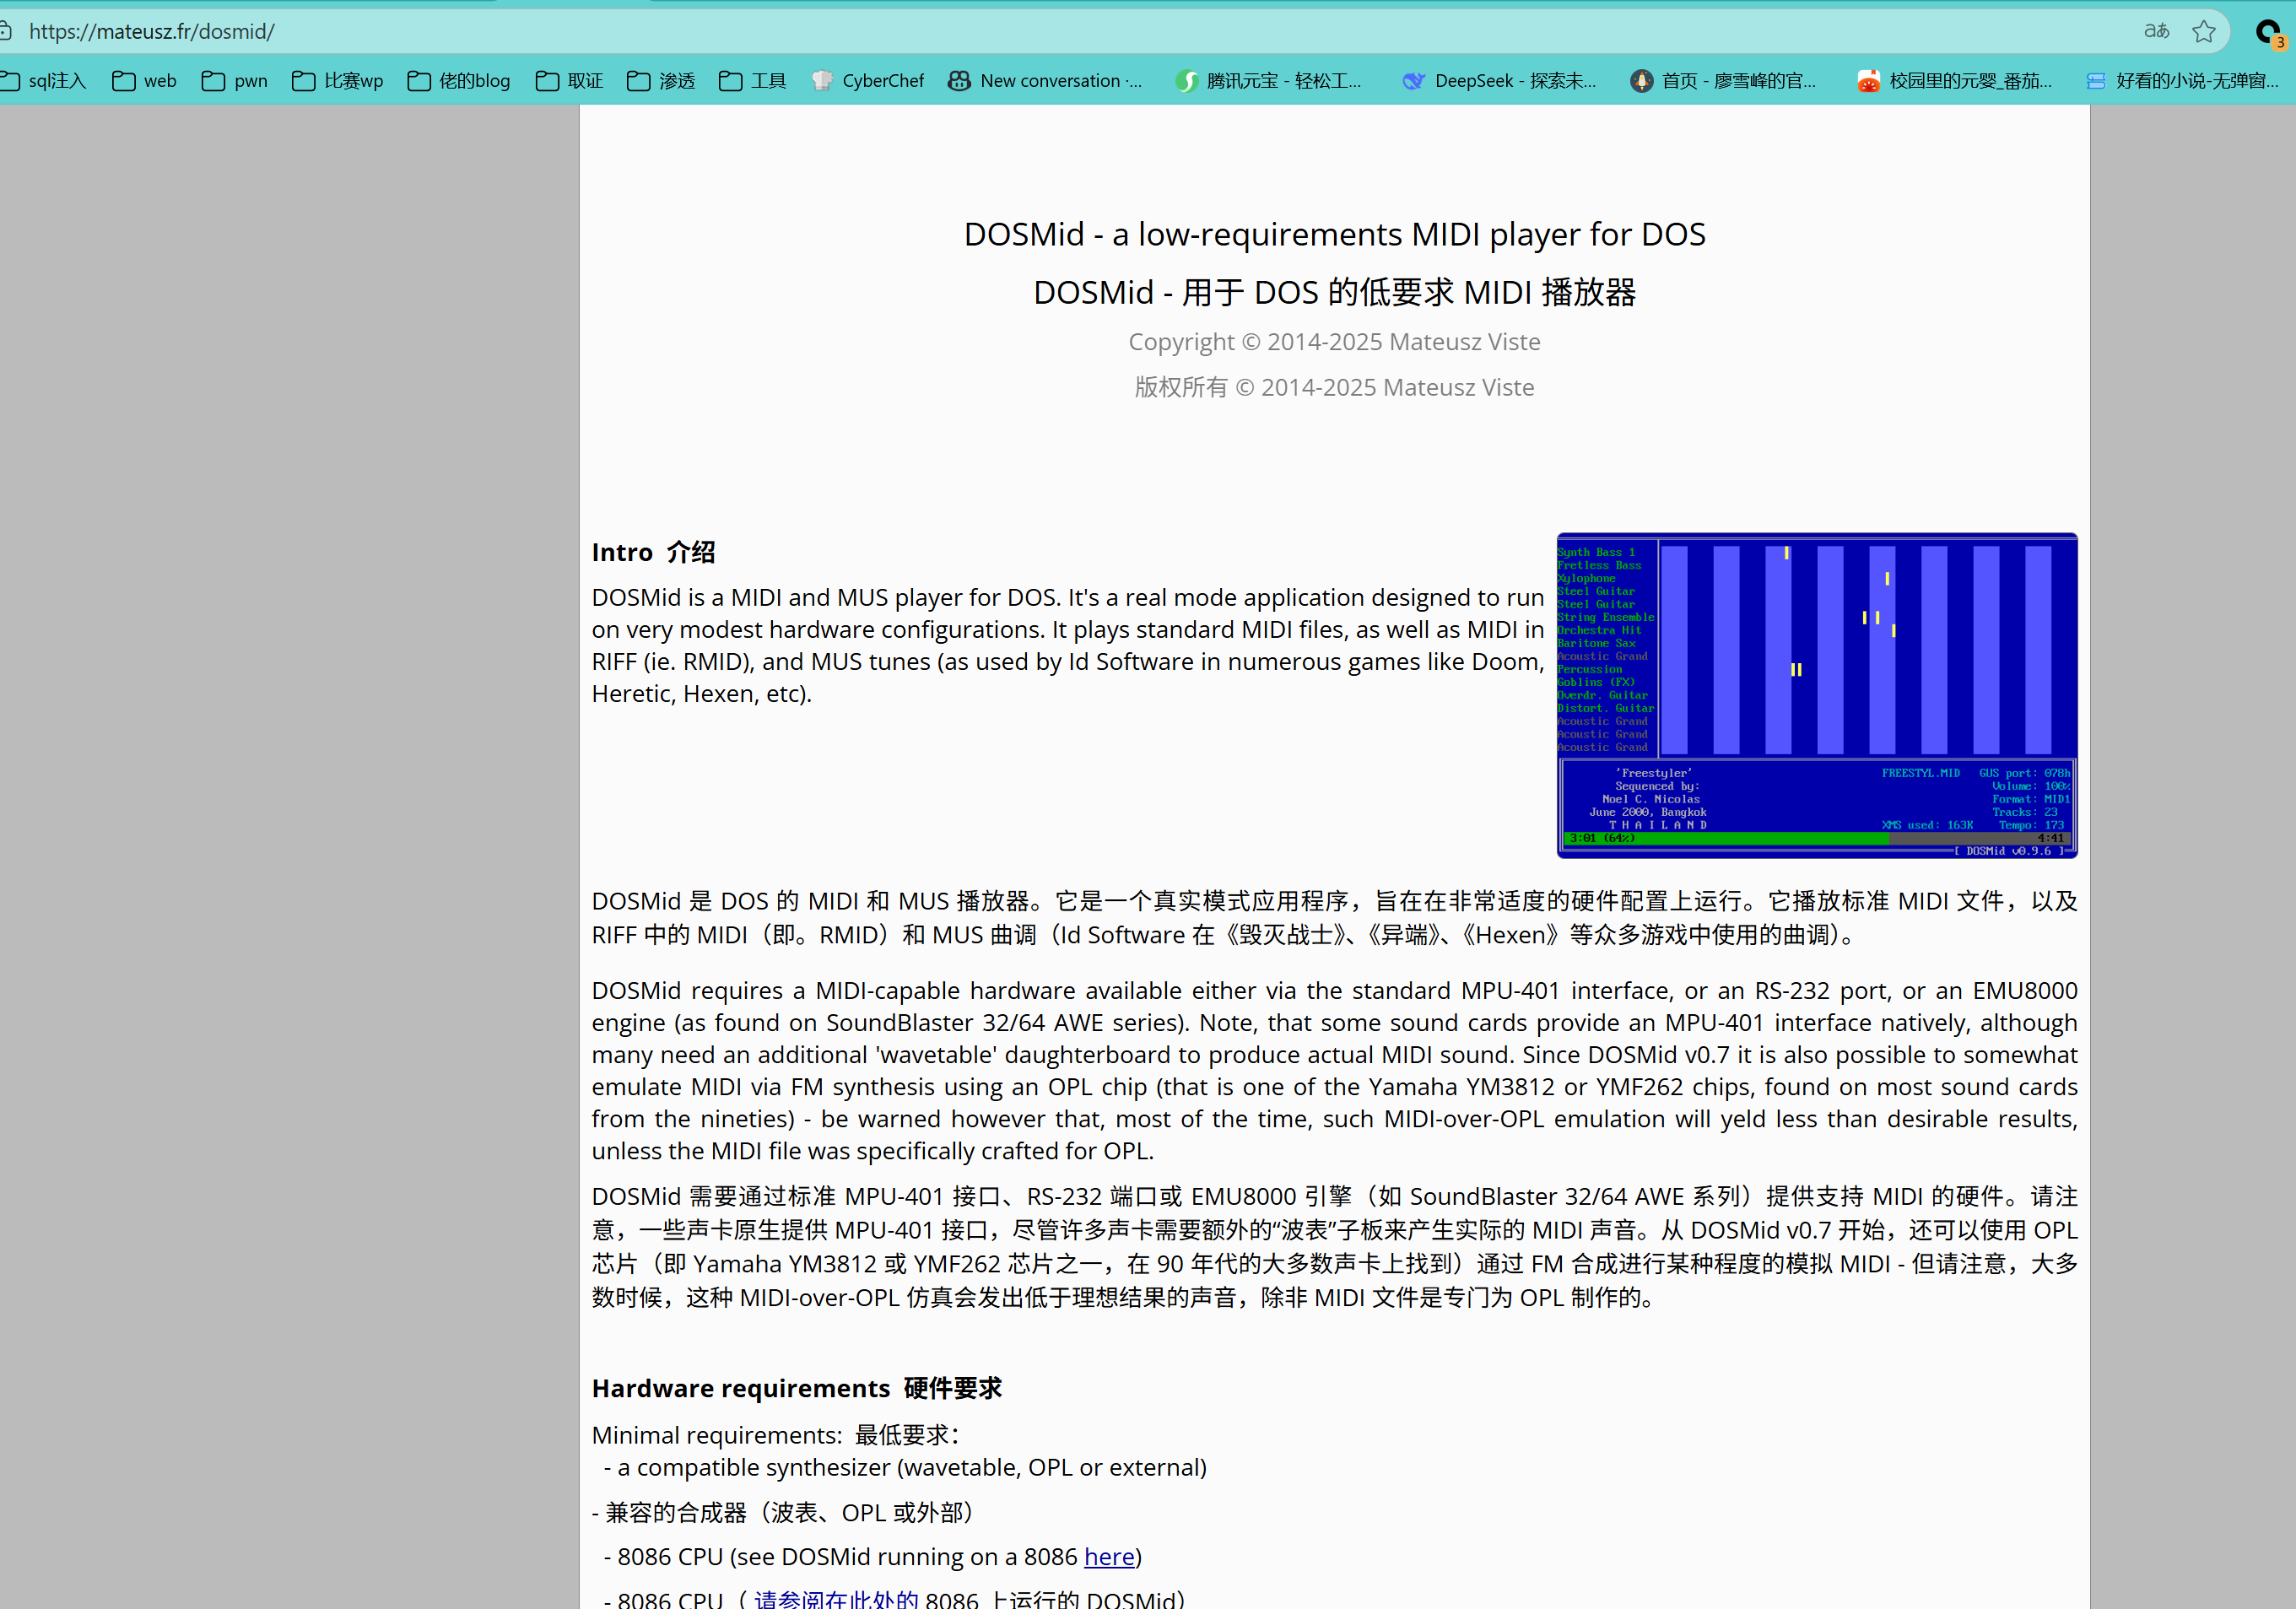Image resolution: width=2296 pixels, height=1609 pixels.
Task: Click the 'here' link about 8086 CPU
Action: 1108,1556
